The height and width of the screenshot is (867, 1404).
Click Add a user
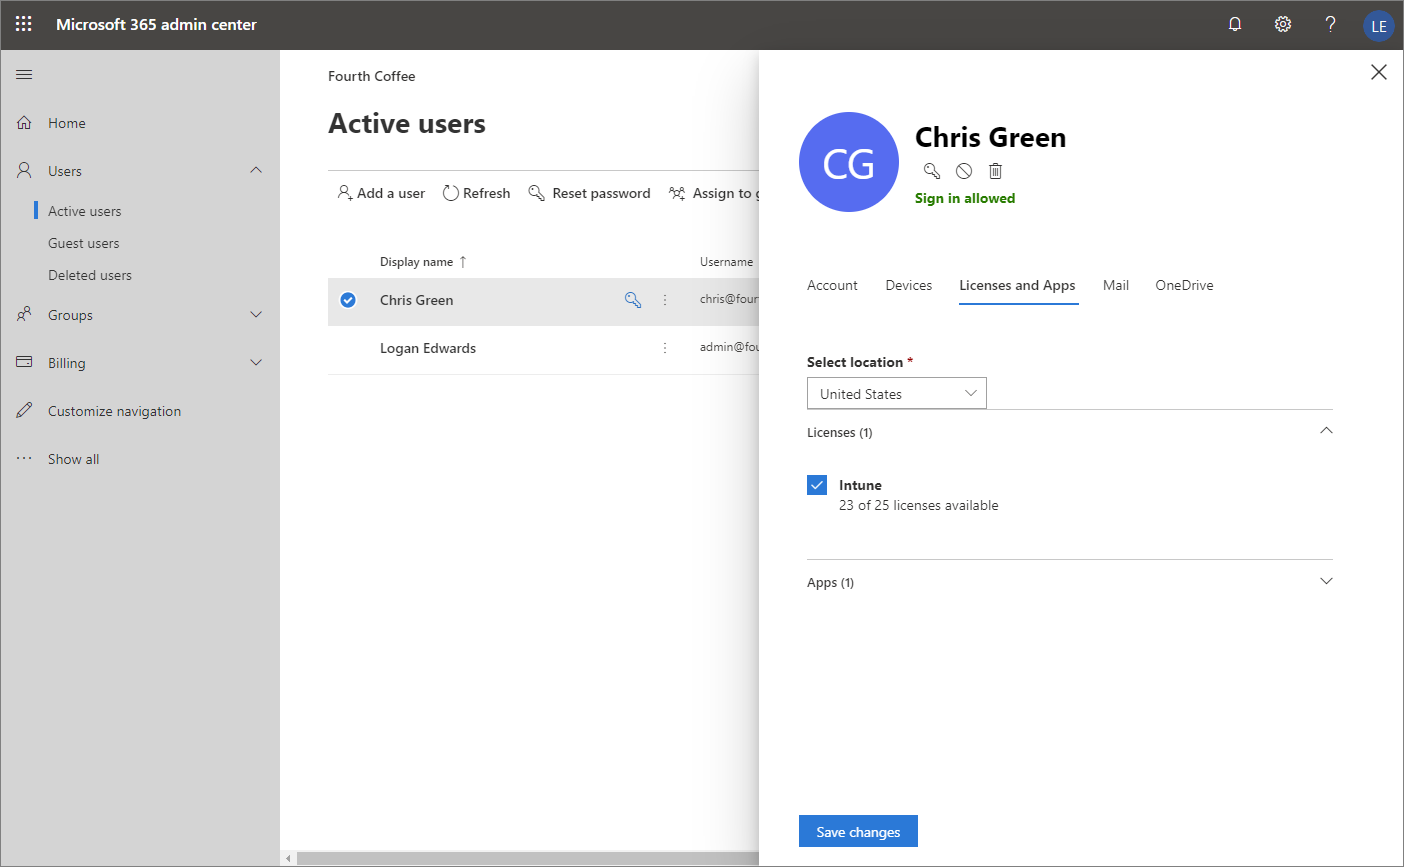[381, 193]
